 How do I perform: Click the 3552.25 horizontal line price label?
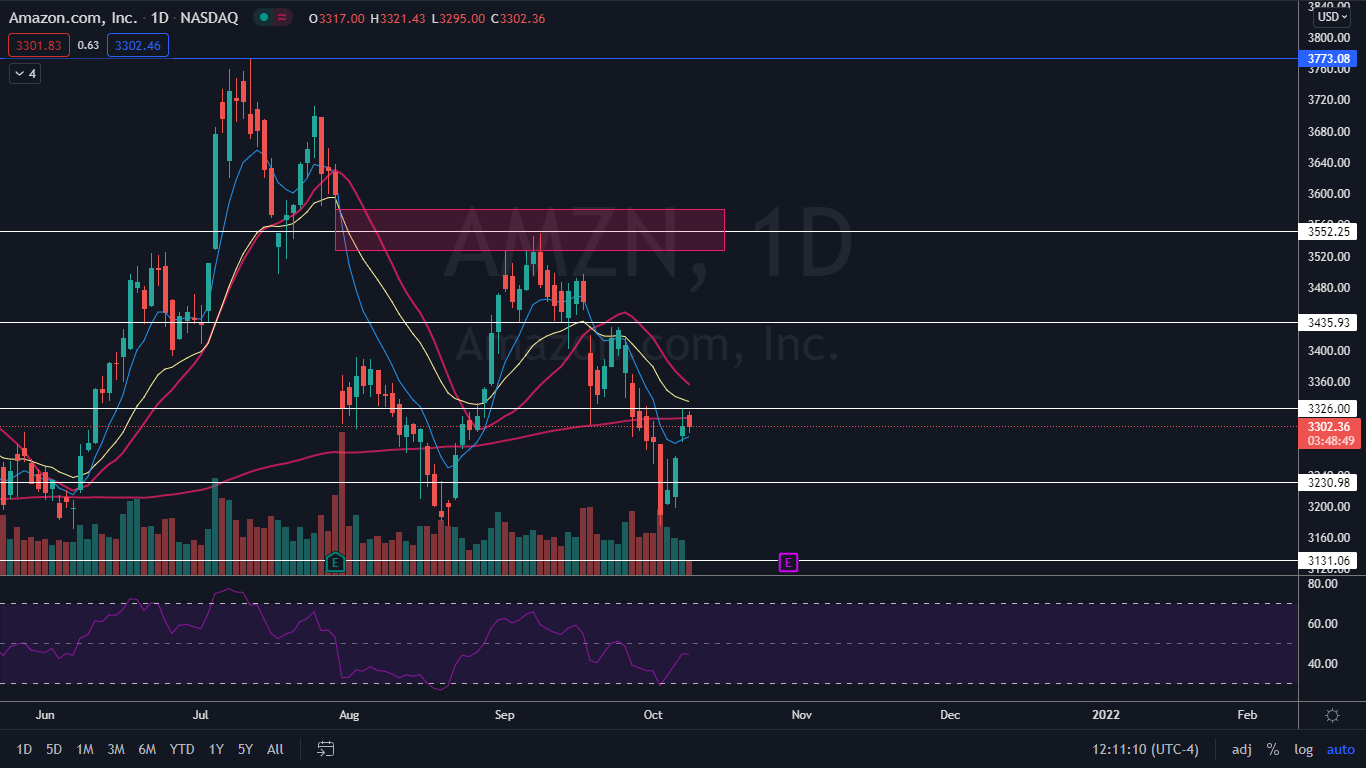point(1330,231)
